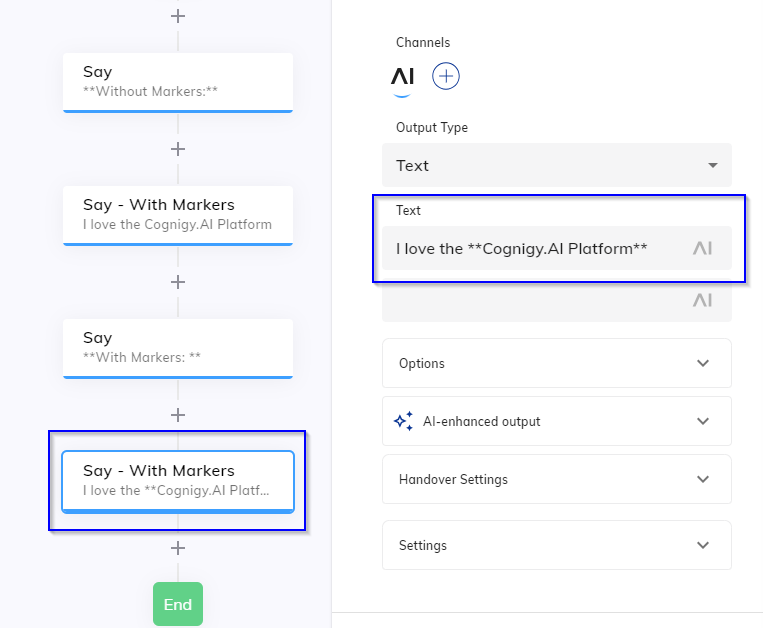
Task: Click the Output Type label
Action: pos(432,127)
